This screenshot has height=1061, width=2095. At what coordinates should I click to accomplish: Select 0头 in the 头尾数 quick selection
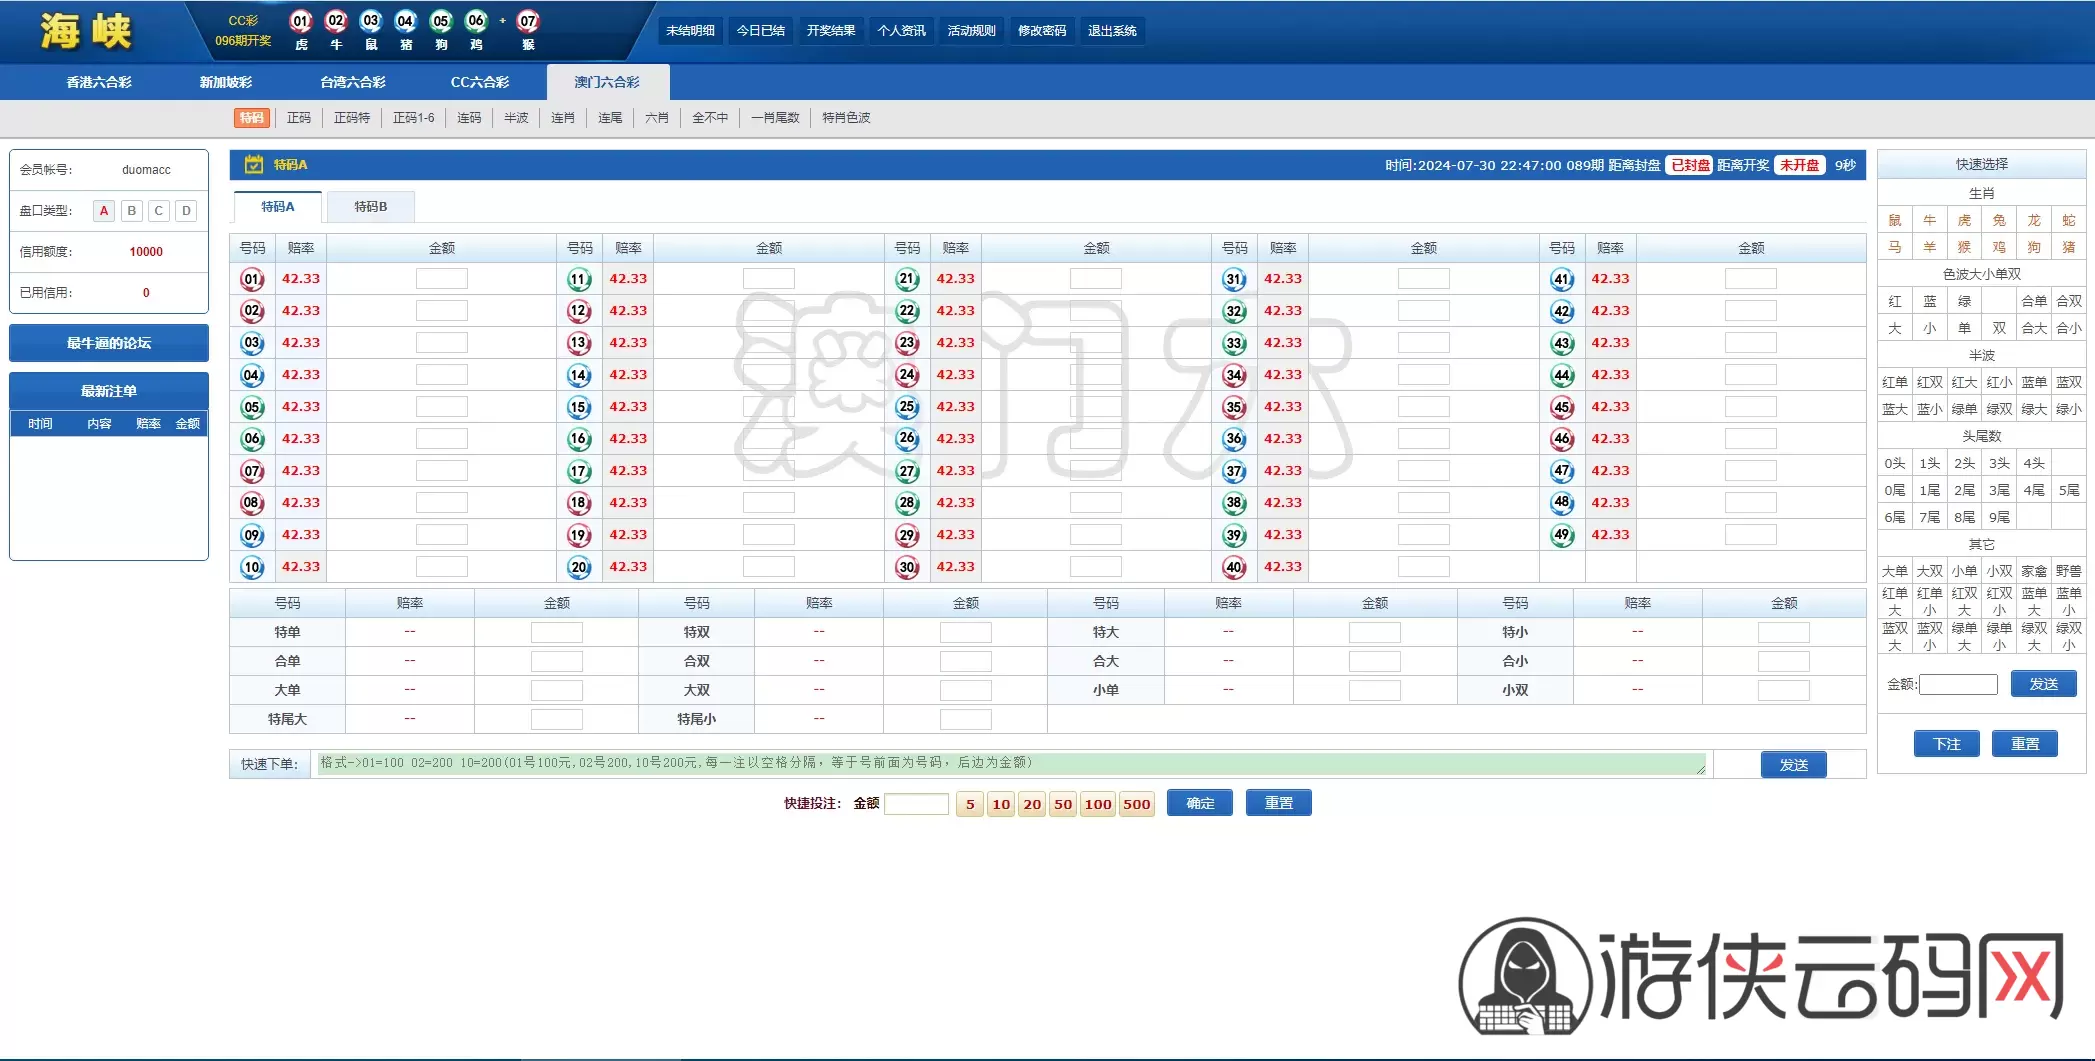pos(1895,463)
